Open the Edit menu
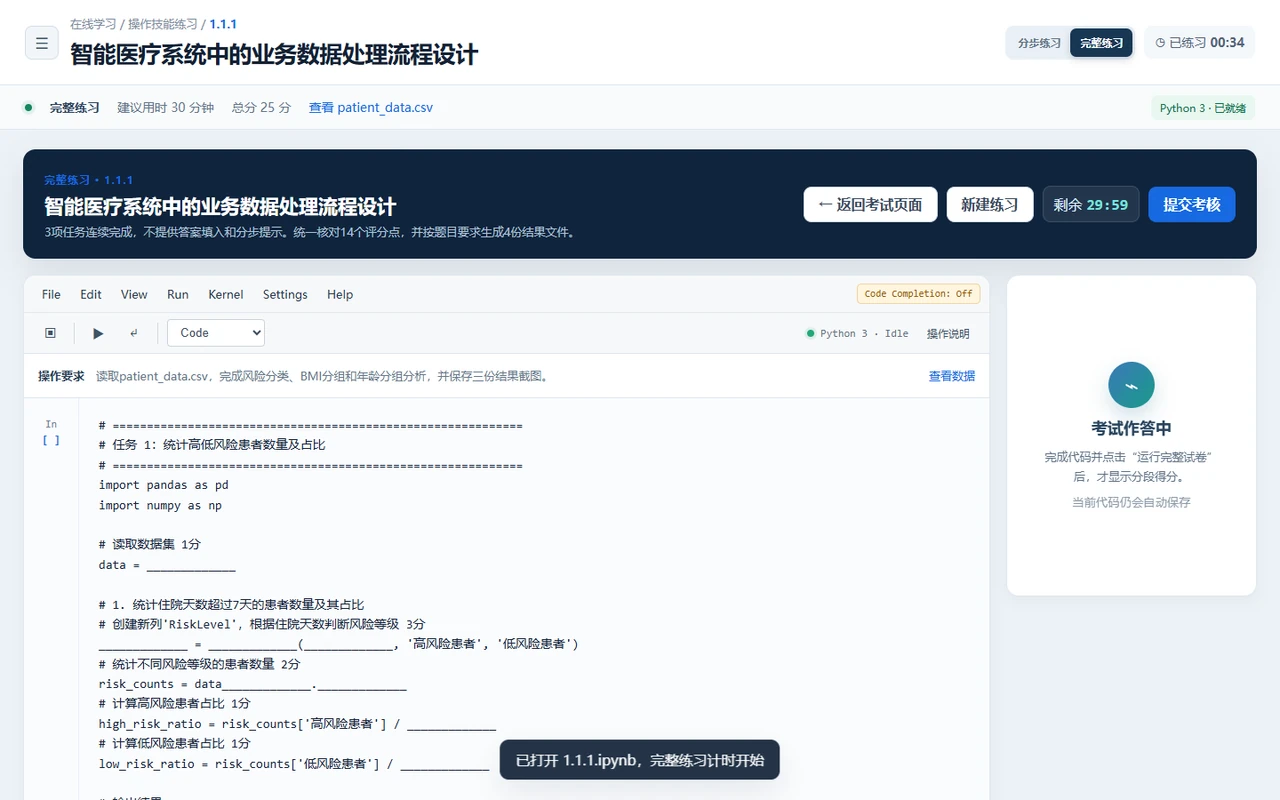The width and height of the screenshot is (1280, 800). pyautogui.click(x=91, y=294)
